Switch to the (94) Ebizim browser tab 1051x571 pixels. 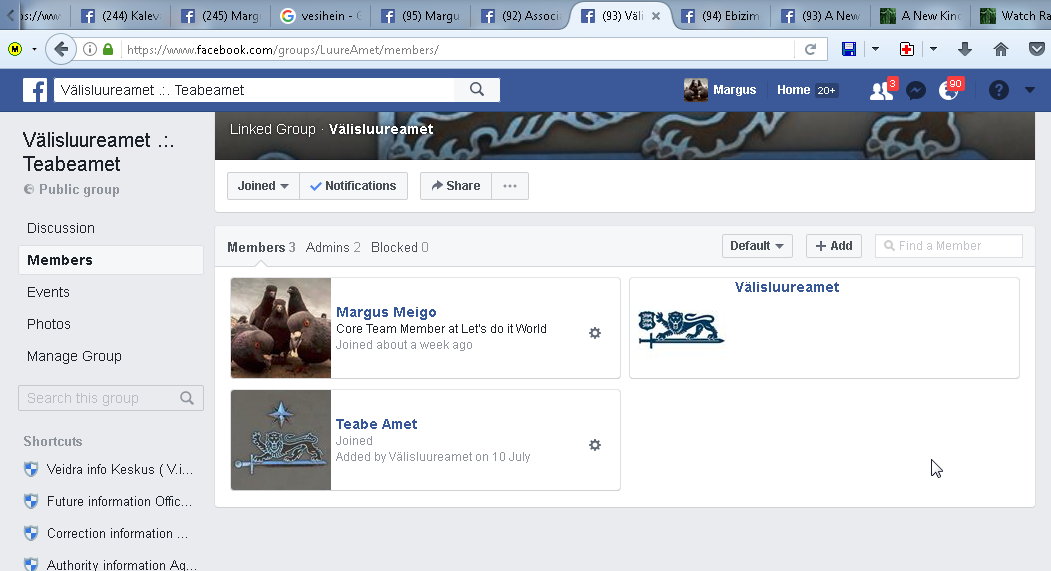pyautogui.click(x=721, y=15)
